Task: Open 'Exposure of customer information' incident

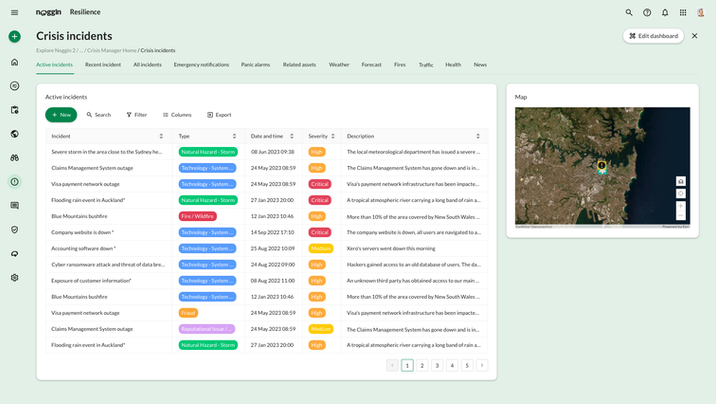Action: tap(267, 281)
